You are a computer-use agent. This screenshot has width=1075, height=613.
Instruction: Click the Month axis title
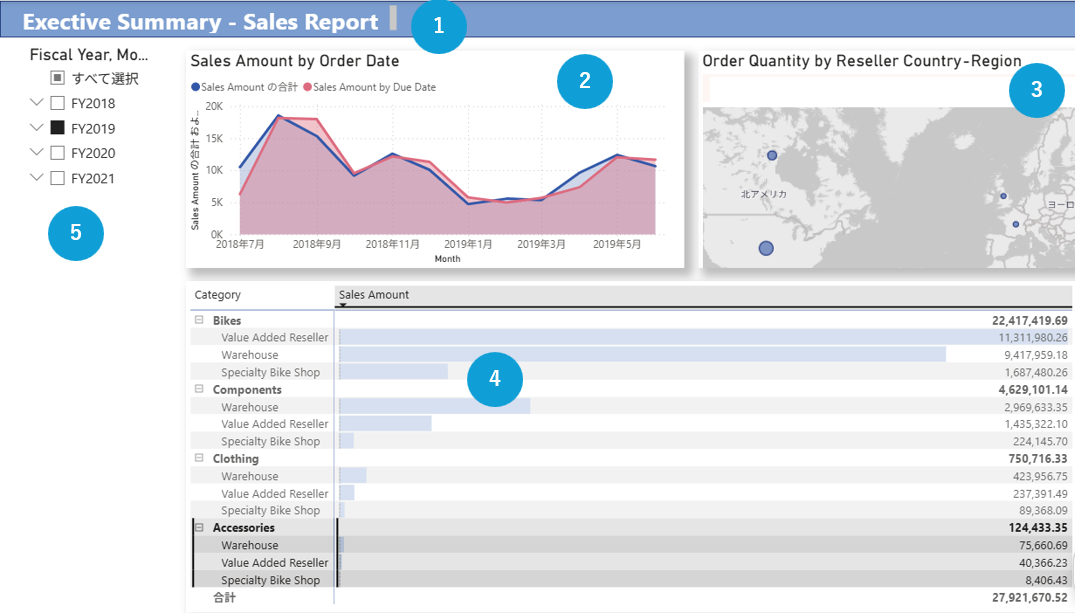[448, 259]
